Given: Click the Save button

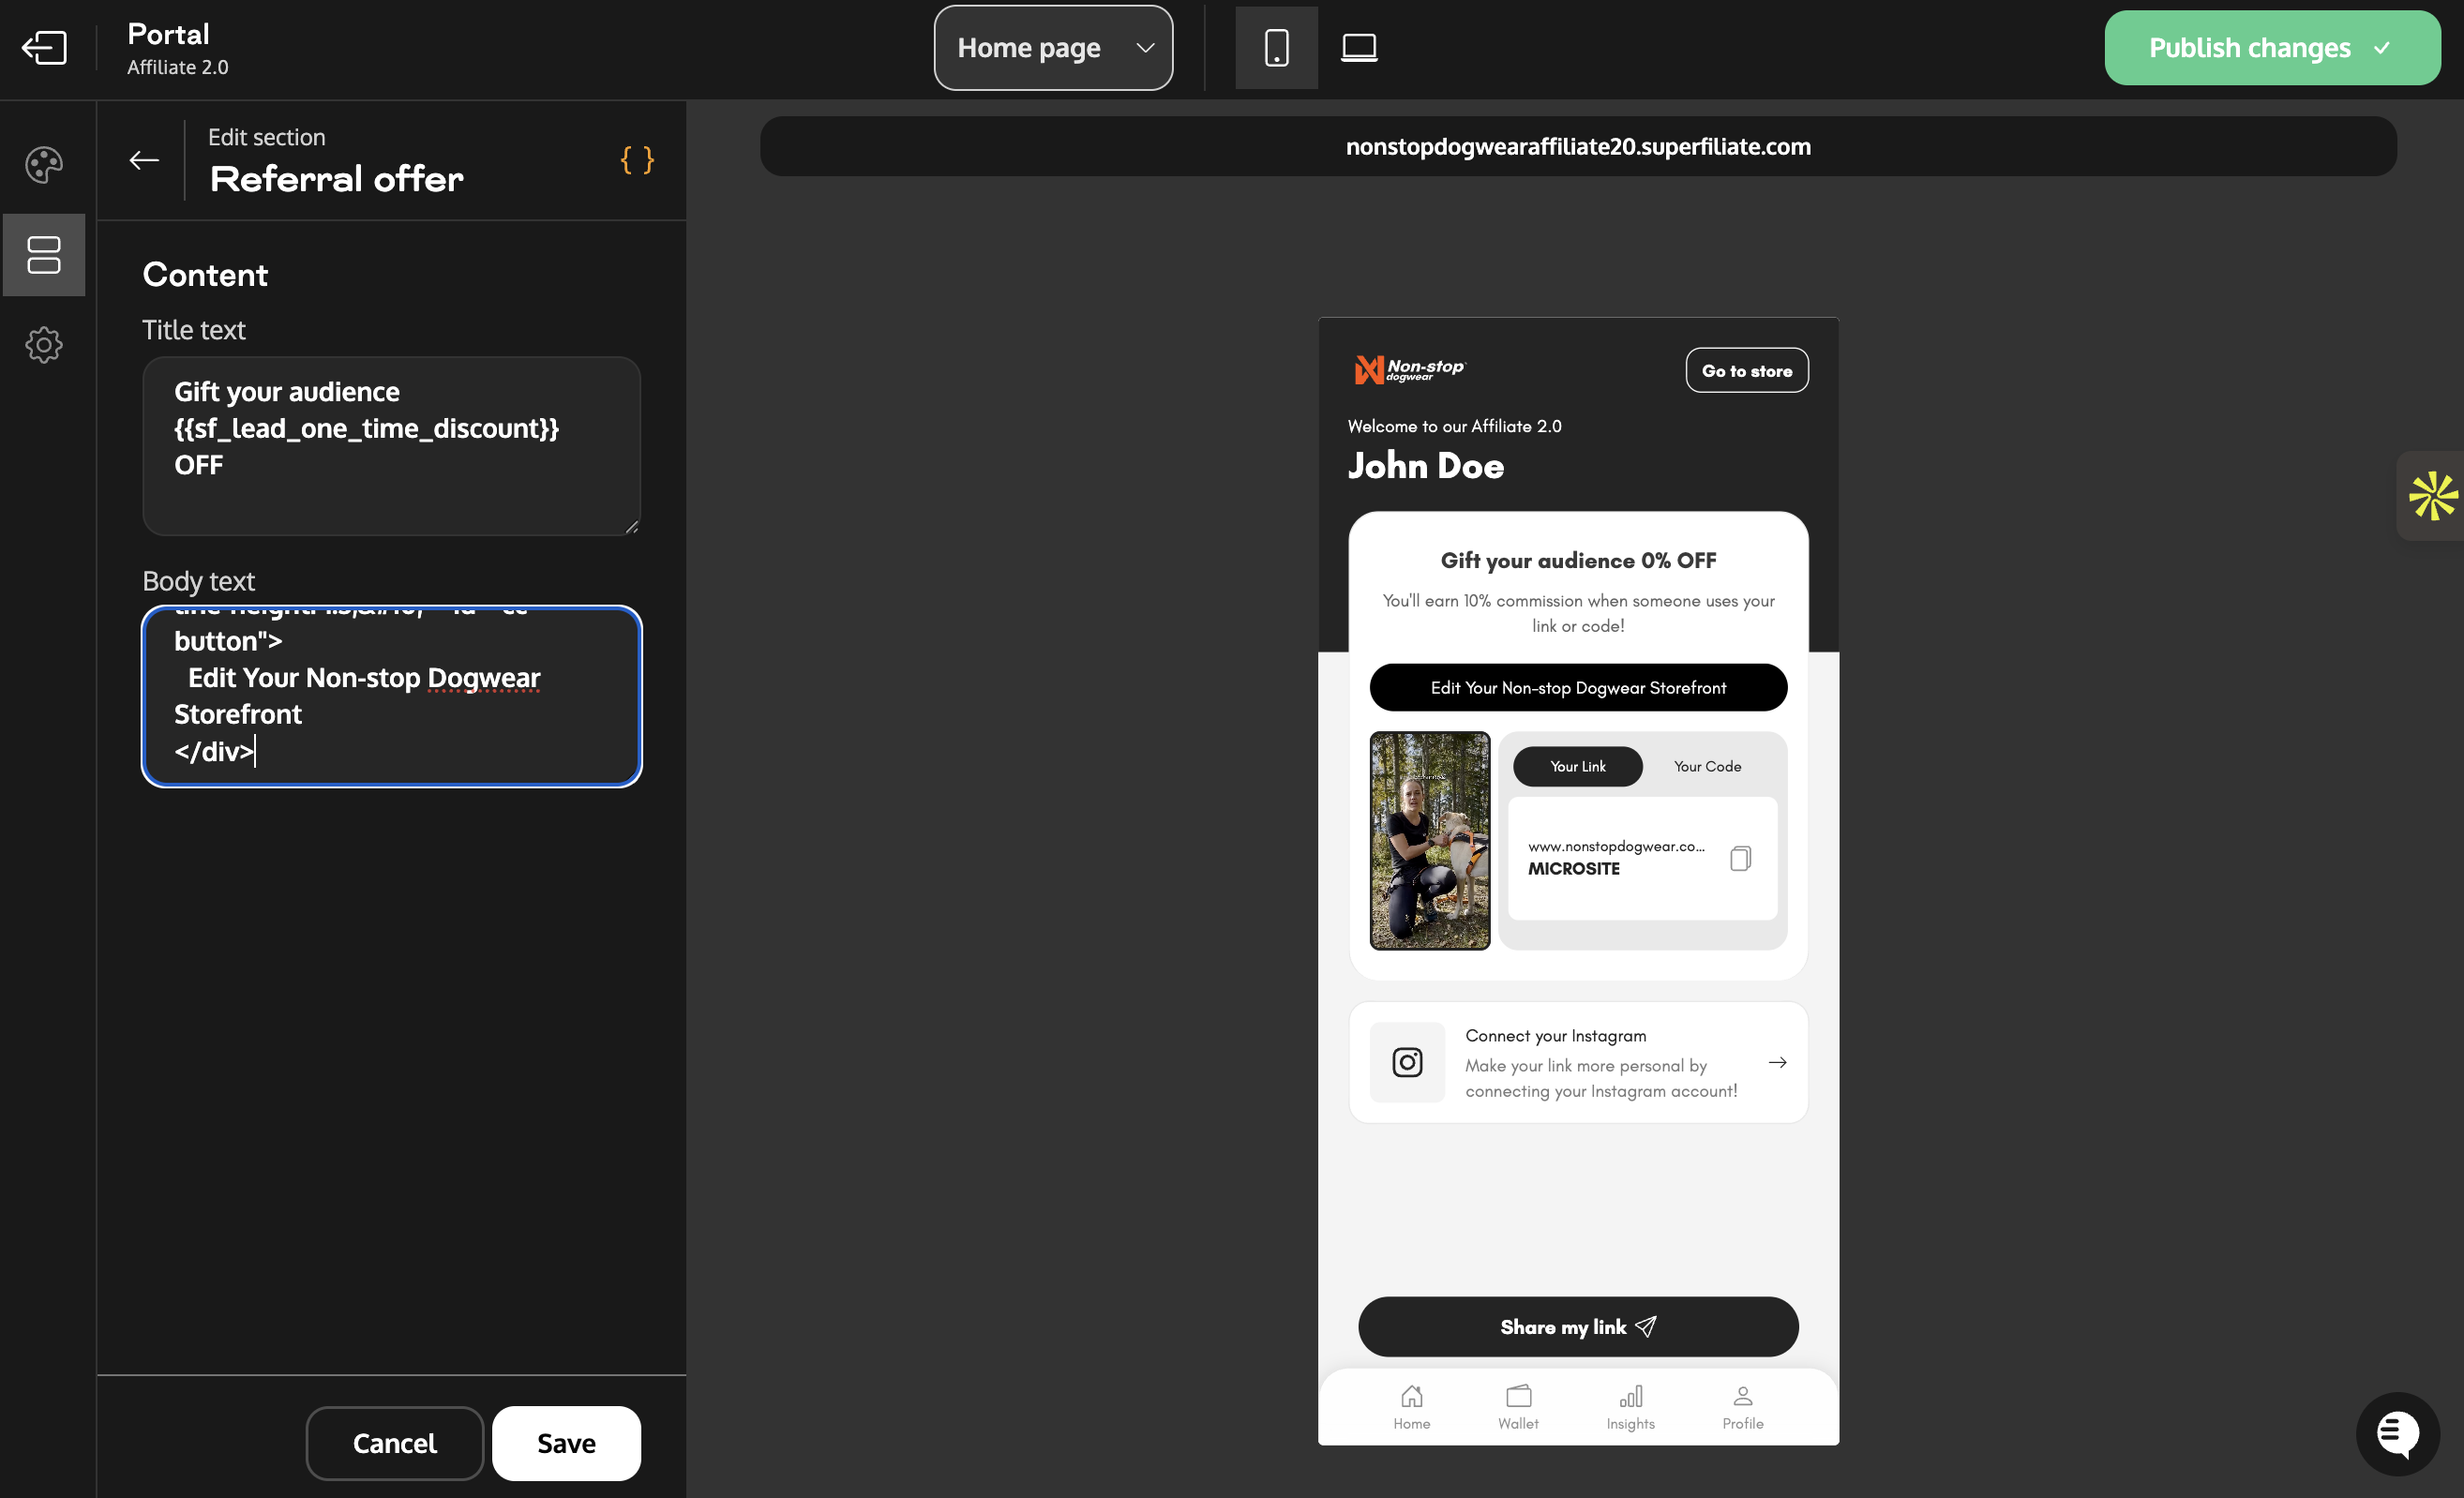Looking at the screenshot, I should [566, 1443].
